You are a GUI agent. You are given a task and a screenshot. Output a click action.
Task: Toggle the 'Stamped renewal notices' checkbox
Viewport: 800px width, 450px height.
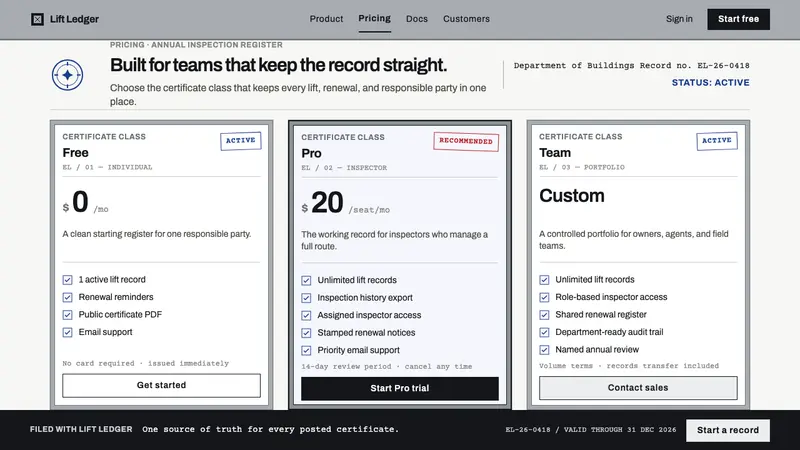pos(306,333)
